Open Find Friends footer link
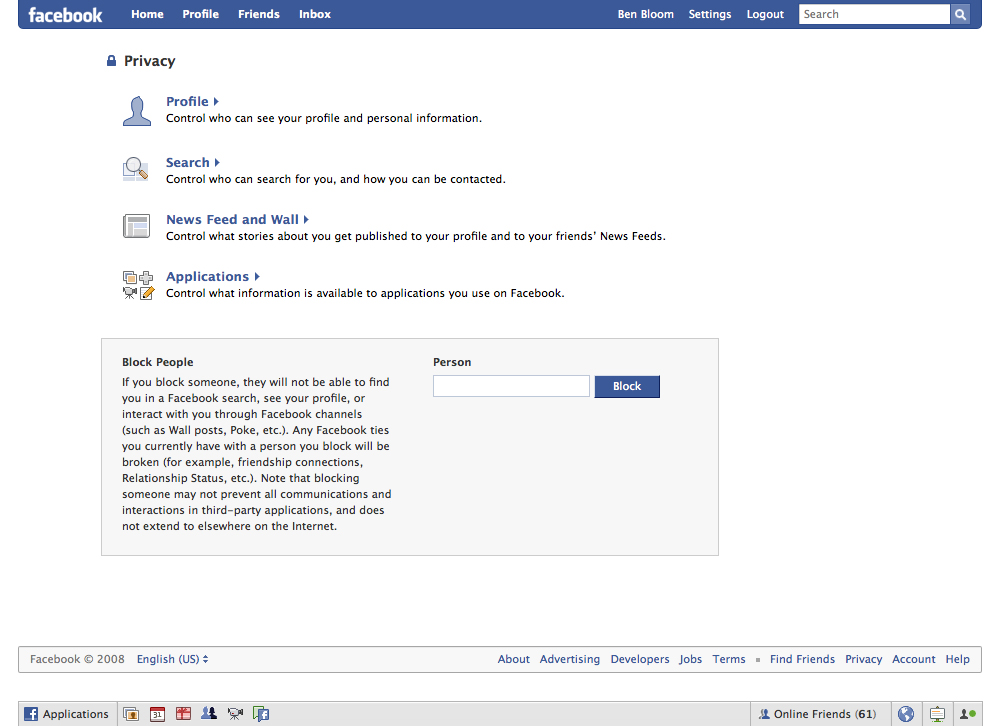Screen dimensions: 1000x726 tap(802, 659)
